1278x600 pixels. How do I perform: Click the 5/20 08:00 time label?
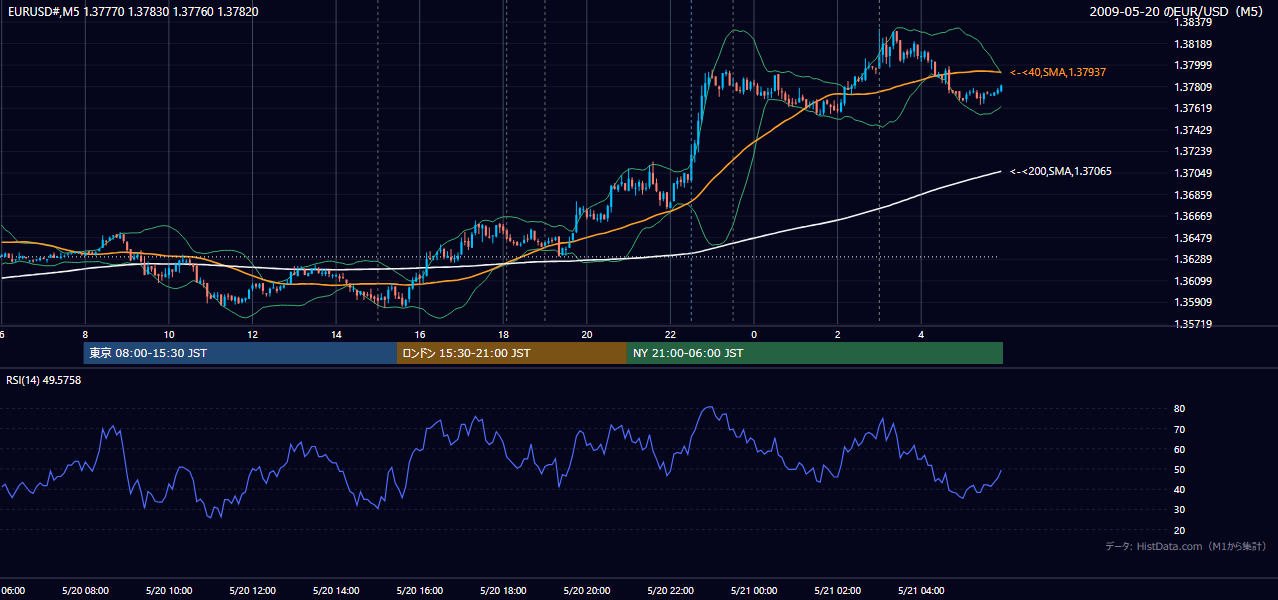[85, 591]
